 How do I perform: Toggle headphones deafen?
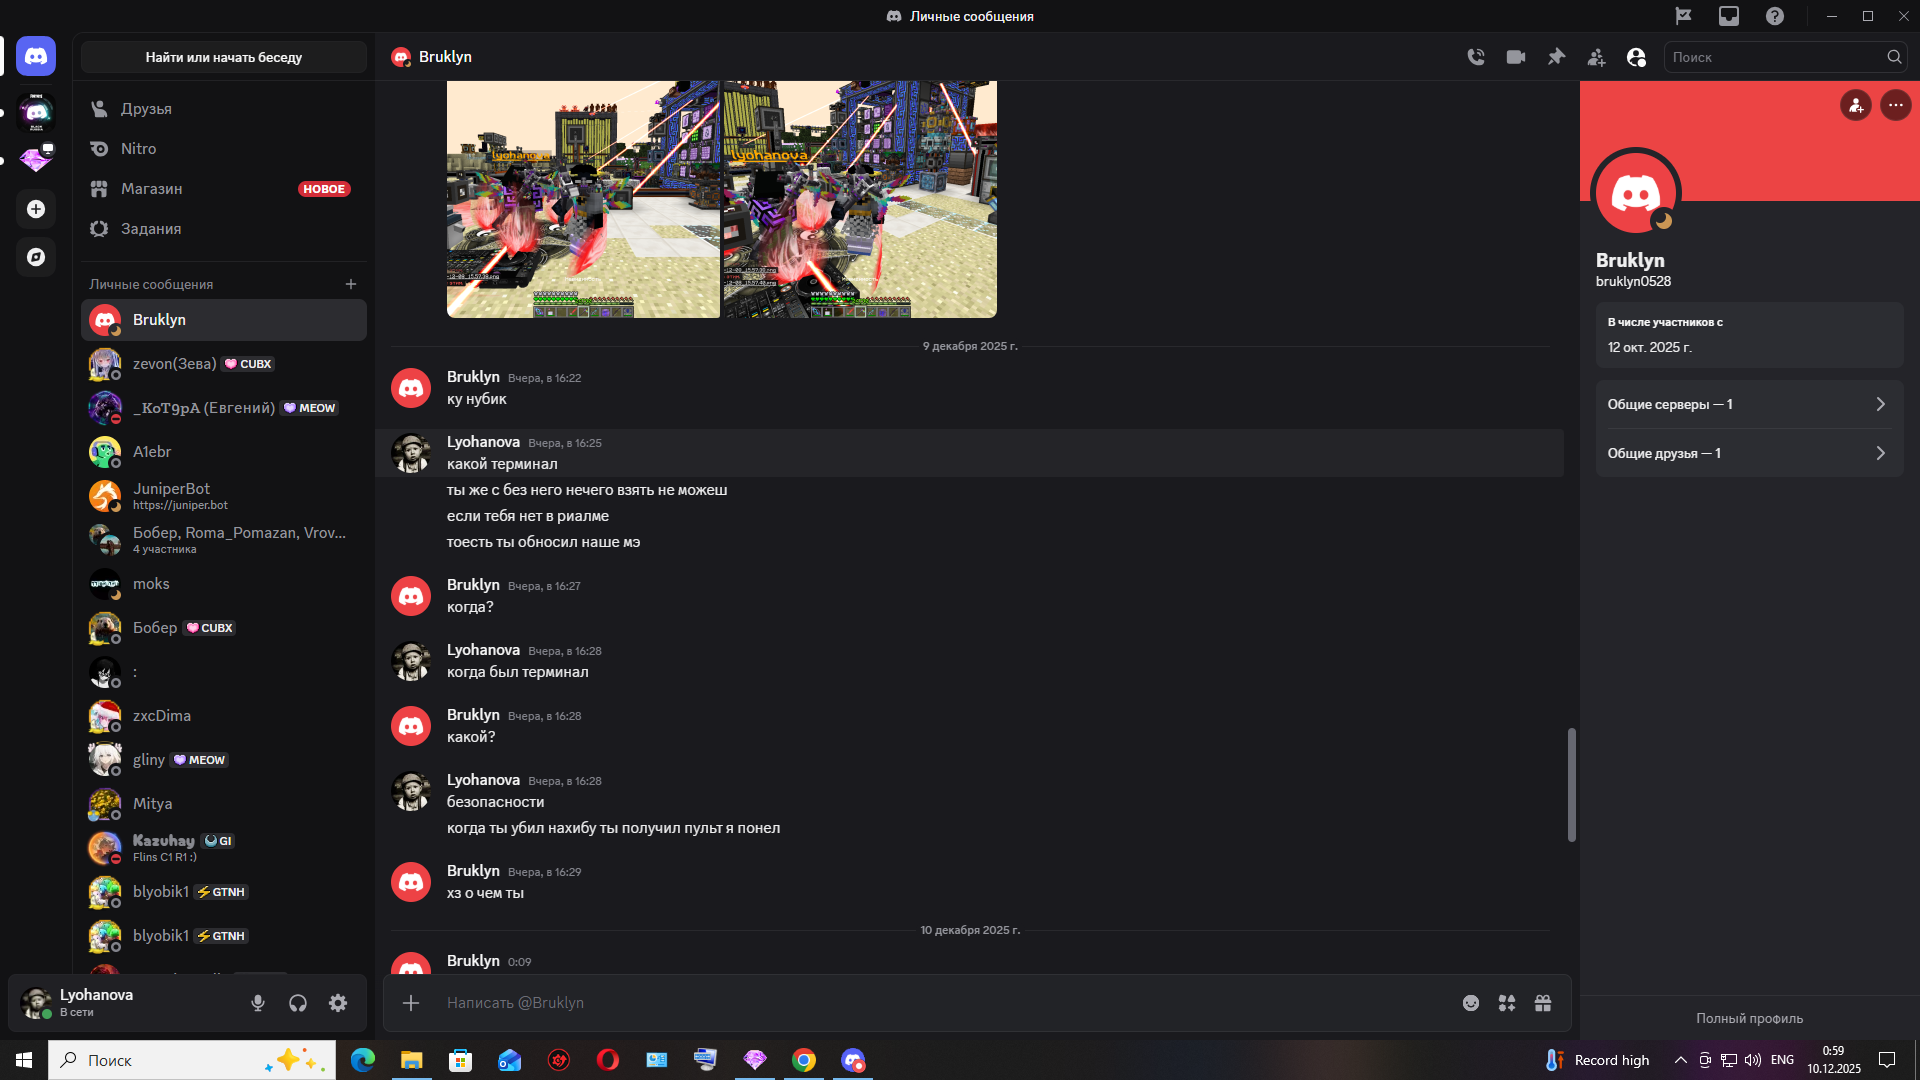pos(298,1003)
